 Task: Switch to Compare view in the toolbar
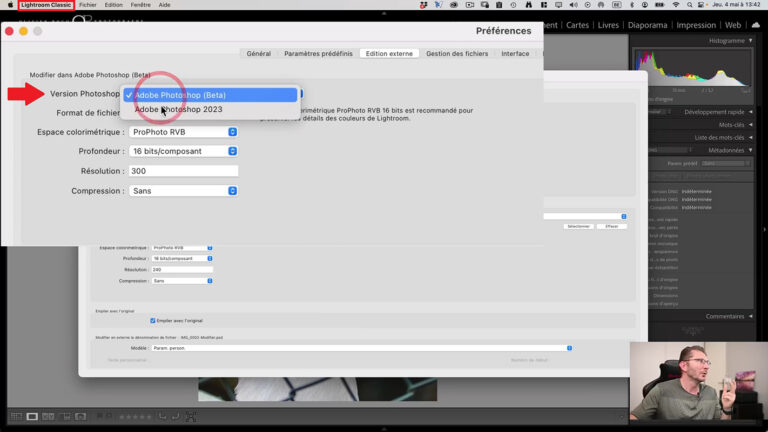click(x=48, y=417)
